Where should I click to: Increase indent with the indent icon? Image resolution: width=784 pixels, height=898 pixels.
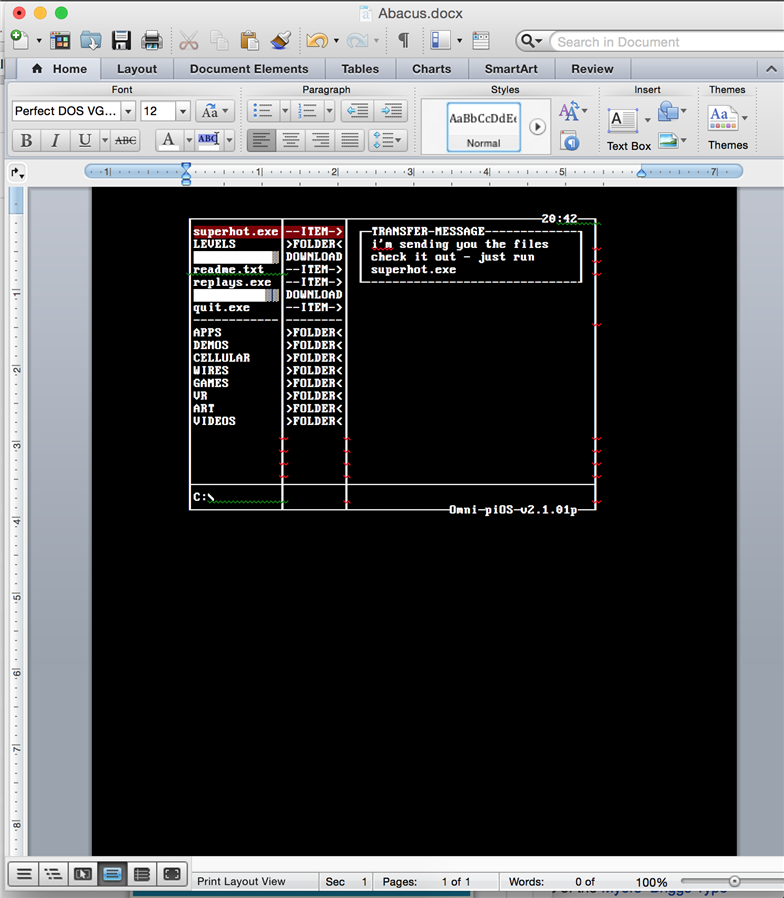pos(392,111)
